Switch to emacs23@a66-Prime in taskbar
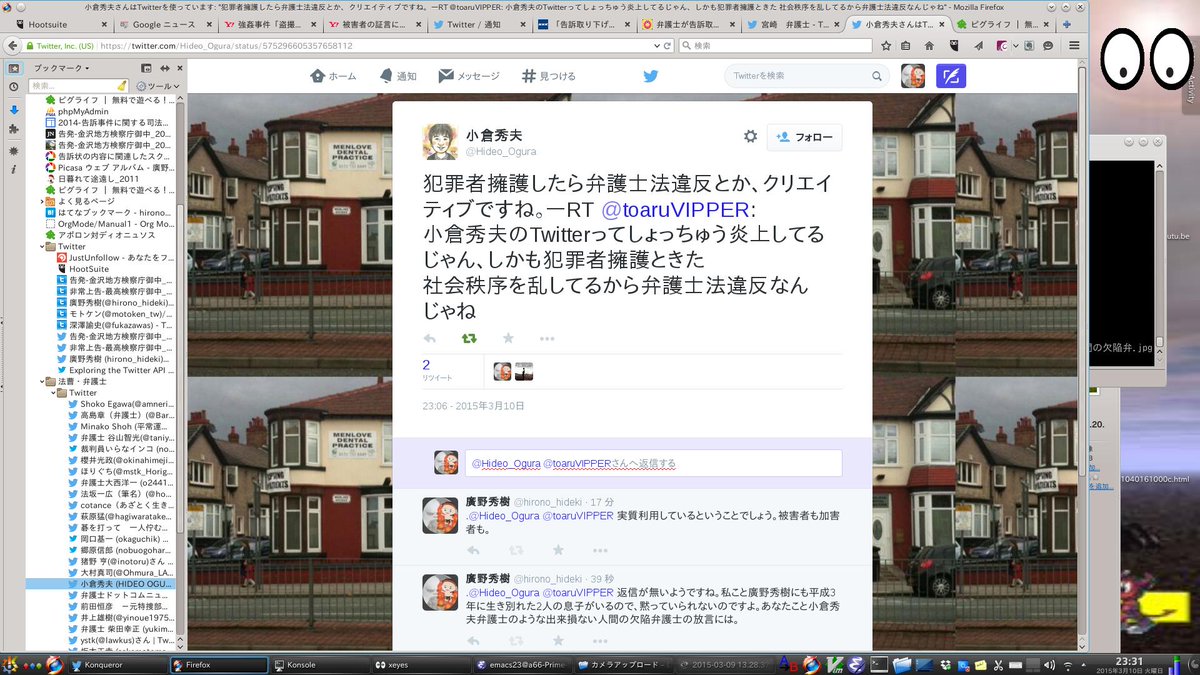The height and width of the screenshot is (675, 1200). [x=523, y=664]
